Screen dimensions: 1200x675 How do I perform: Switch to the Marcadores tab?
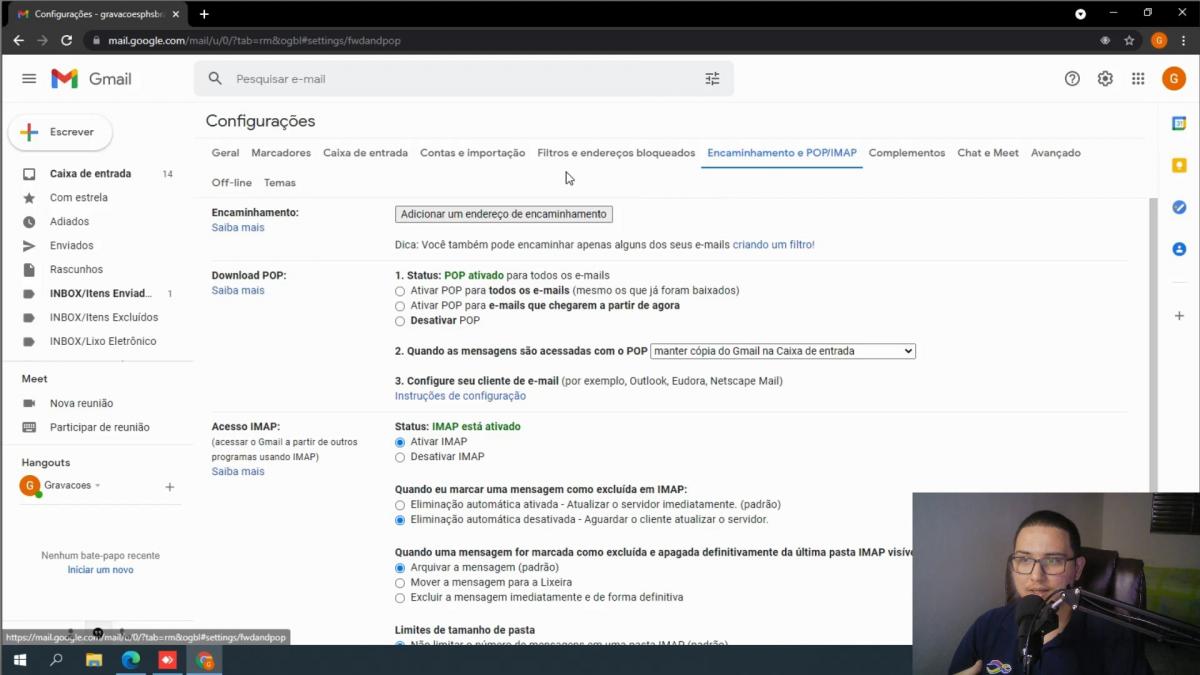[281, 153]
